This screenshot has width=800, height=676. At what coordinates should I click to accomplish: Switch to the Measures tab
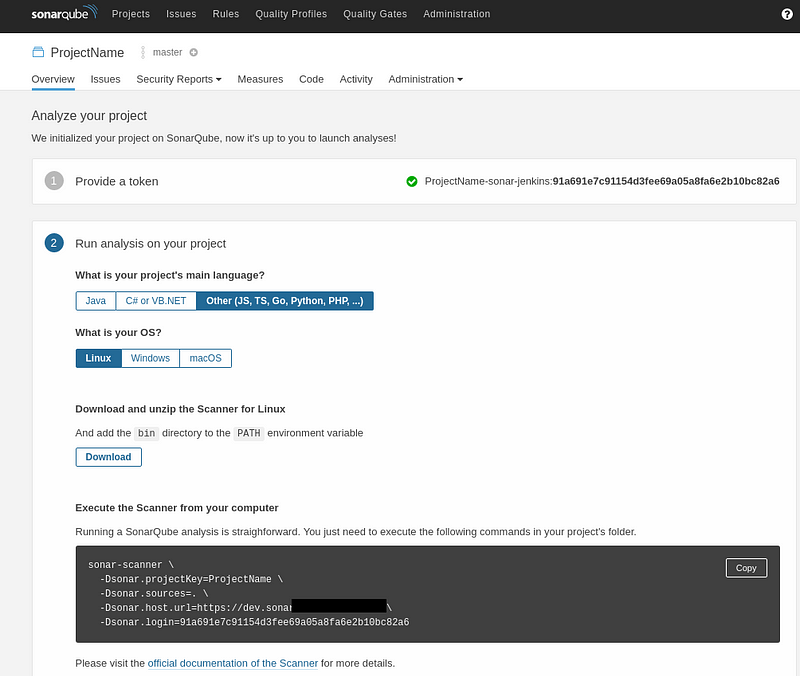tap(260, 79)
